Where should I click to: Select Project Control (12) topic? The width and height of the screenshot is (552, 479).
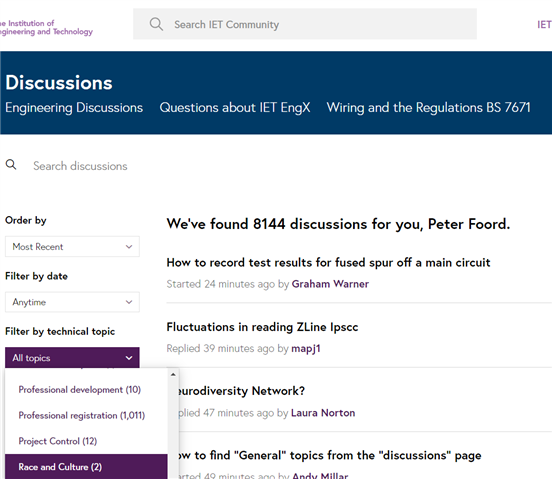tap(58, 441)
